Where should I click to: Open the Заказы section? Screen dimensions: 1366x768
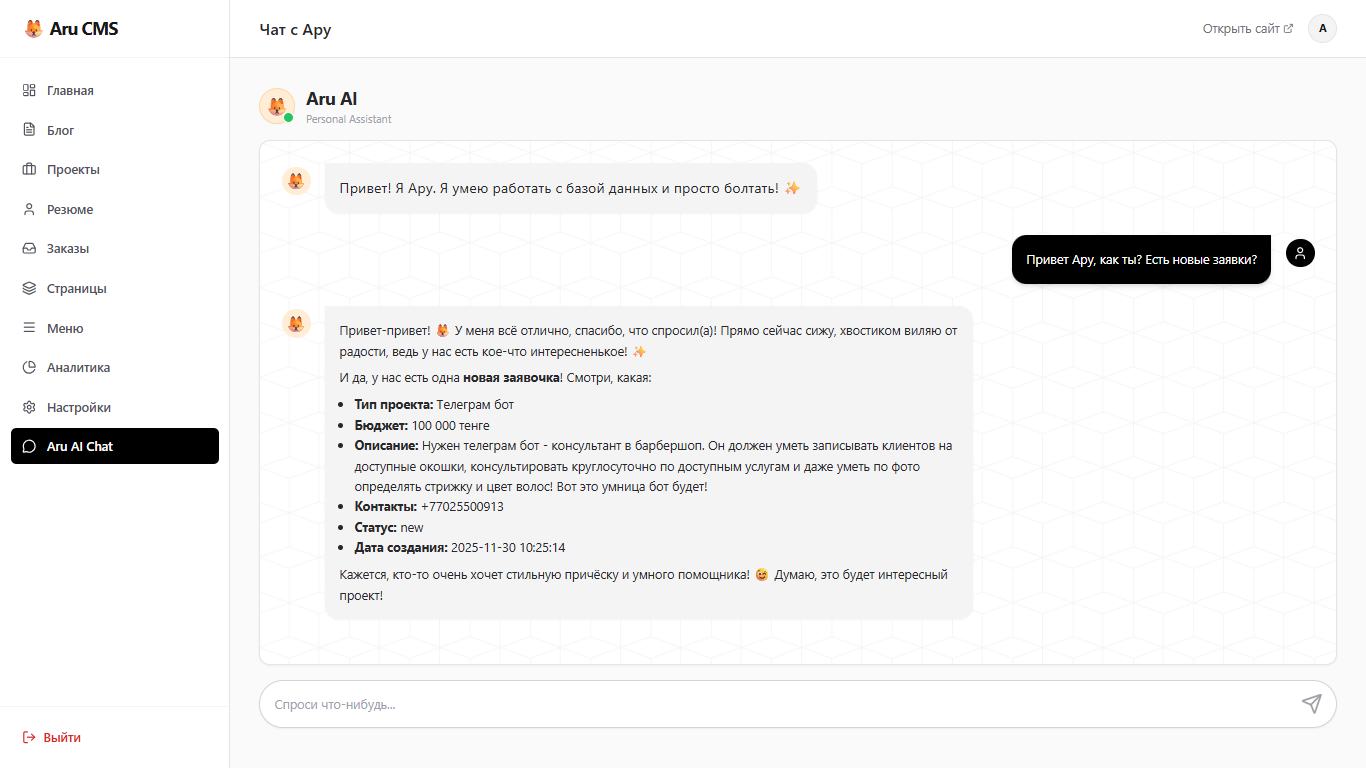pos(68,248)
